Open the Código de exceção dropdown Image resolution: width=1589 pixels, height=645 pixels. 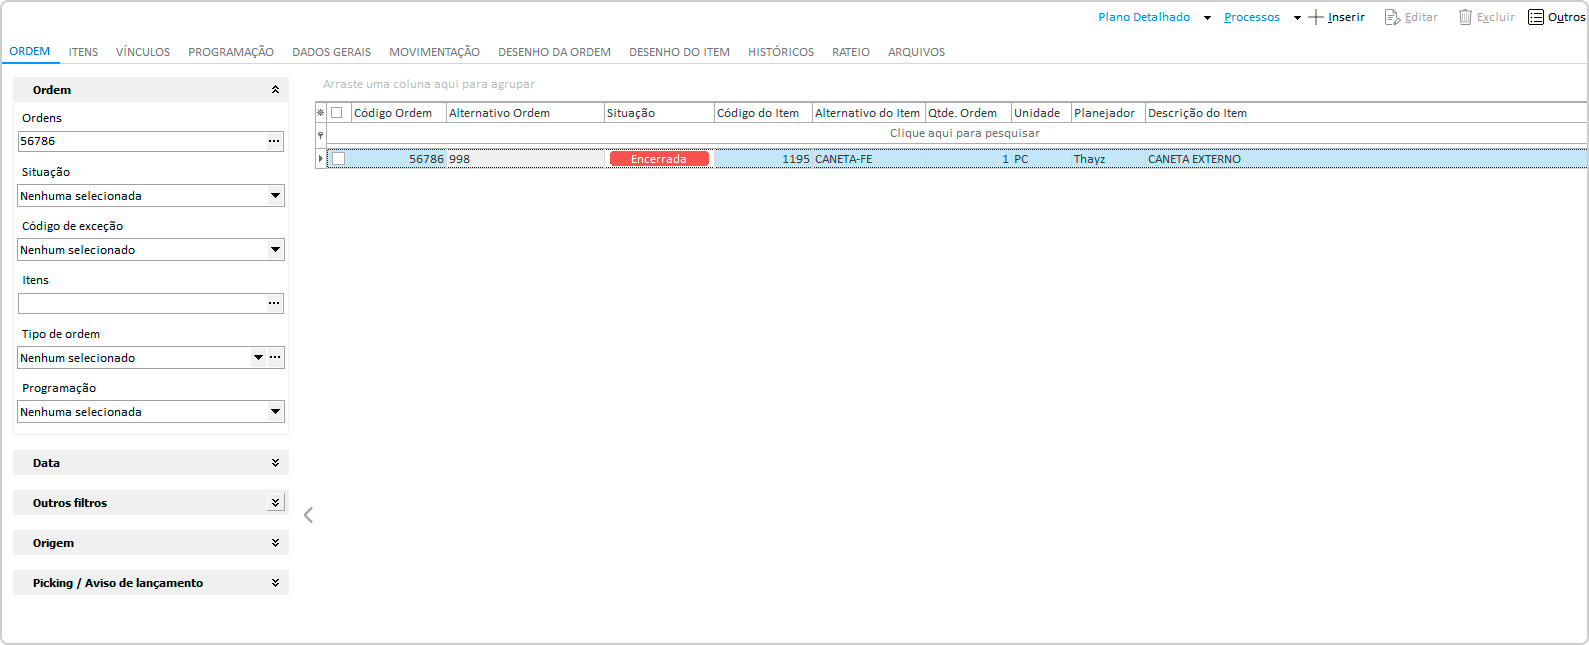275,250
